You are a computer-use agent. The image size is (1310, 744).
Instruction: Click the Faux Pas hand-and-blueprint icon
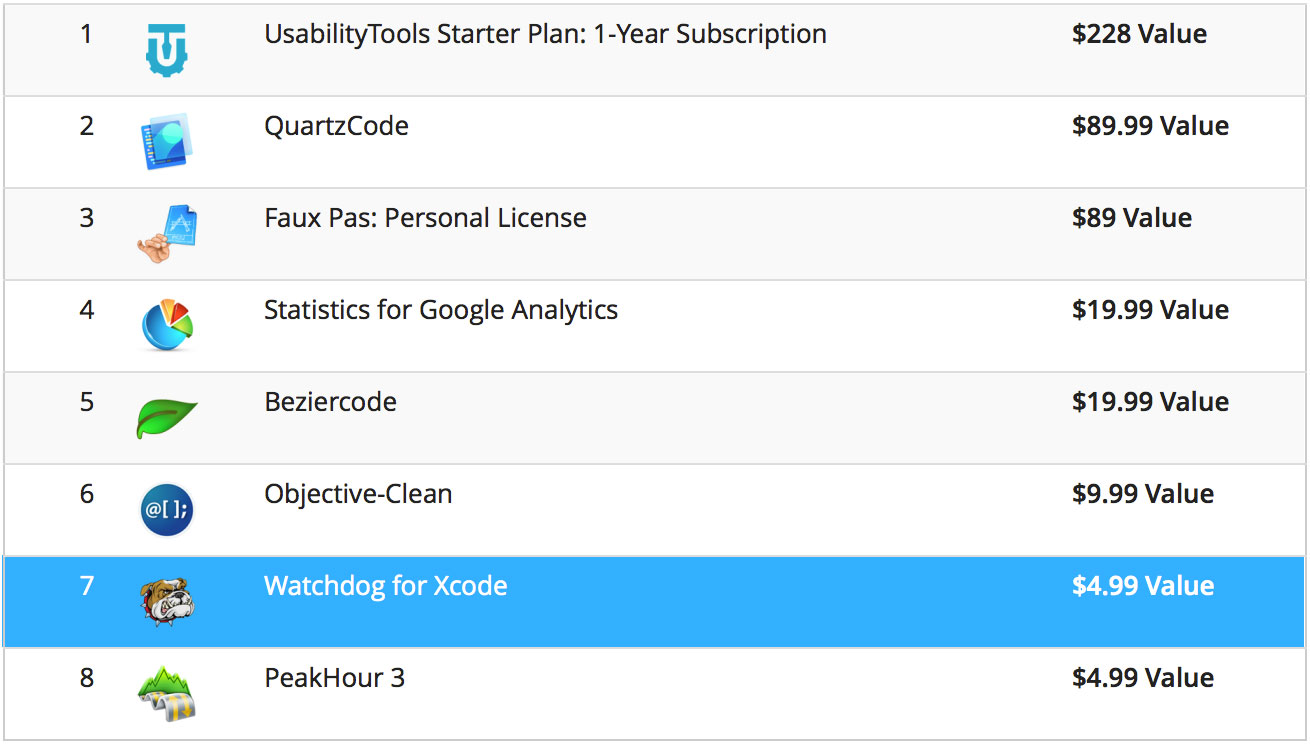[x=167, y=233]
